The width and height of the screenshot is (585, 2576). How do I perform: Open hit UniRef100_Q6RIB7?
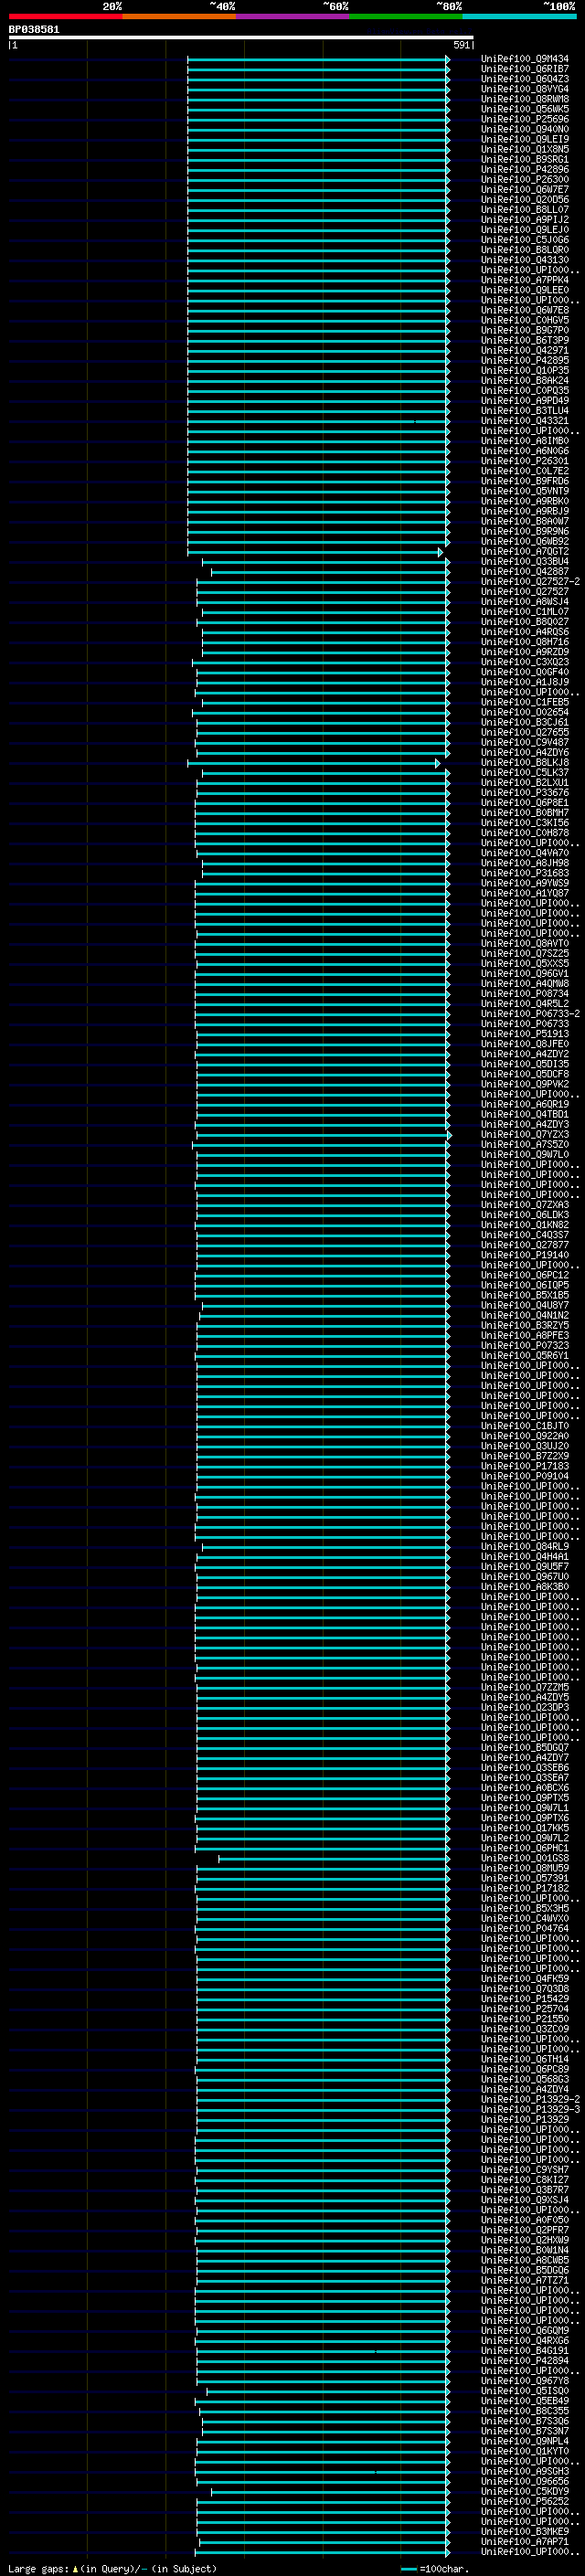point(525,70)
